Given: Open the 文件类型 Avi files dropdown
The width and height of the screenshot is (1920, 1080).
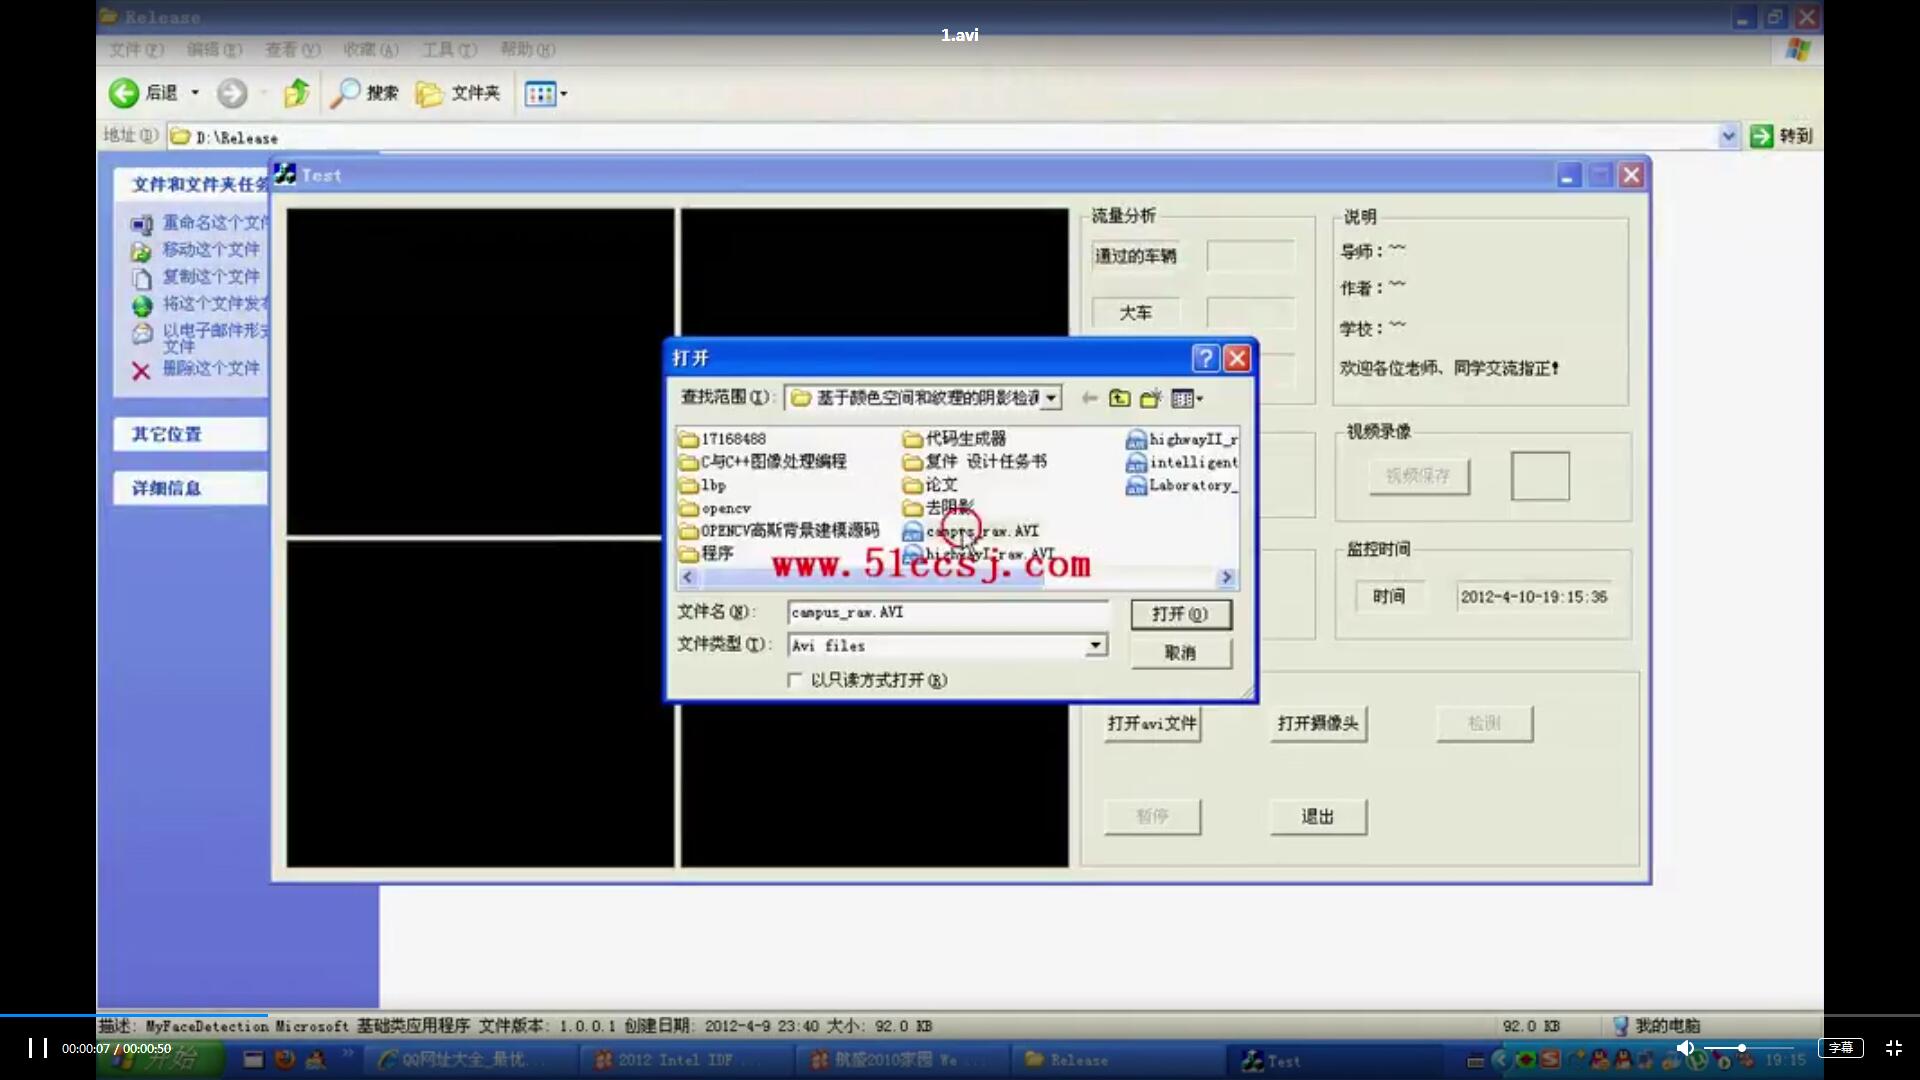Looking at the screenshot, I should tap(1096, 645).
